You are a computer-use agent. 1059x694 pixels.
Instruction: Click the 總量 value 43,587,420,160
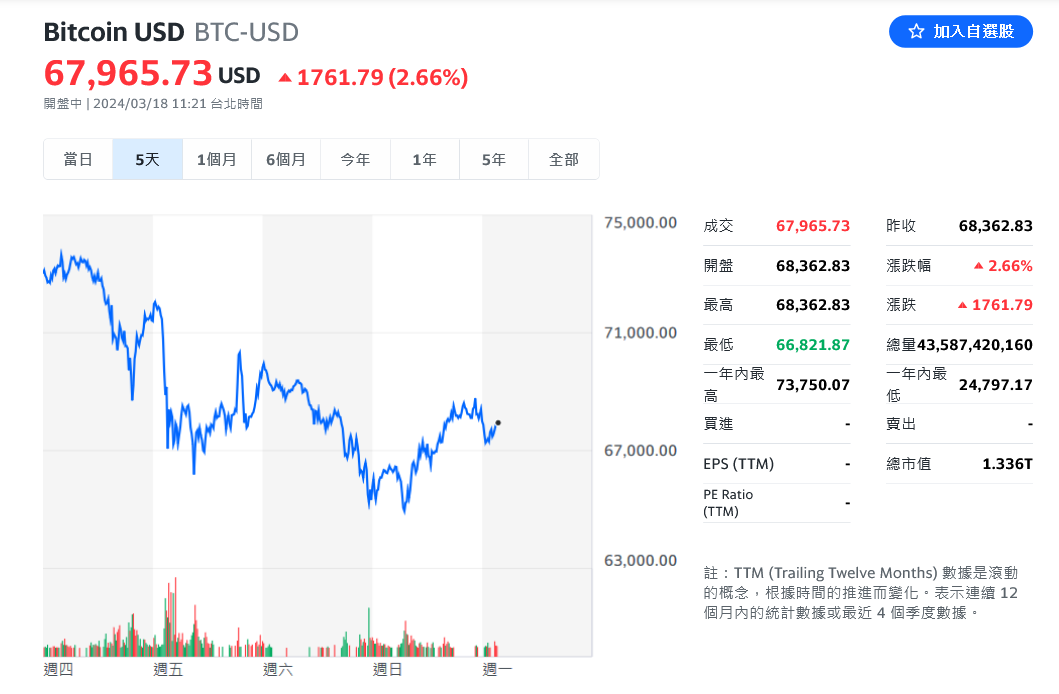975,345
